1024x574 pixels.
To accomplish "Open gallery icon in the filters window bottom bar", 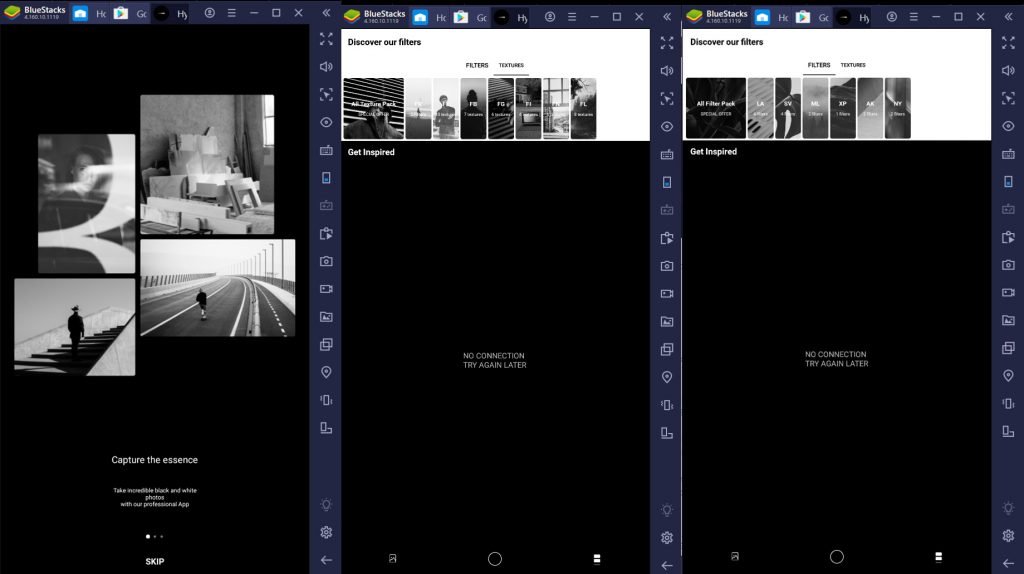I will pos(735,556).
